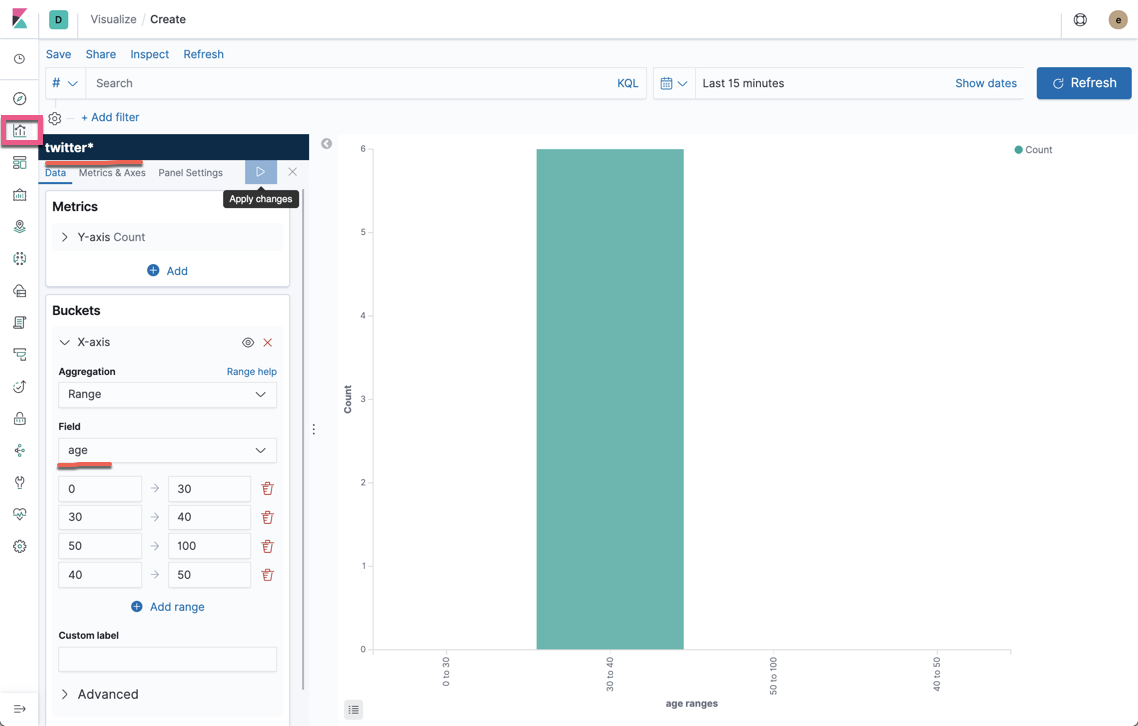Switch to Panel Settings tab

click(x=191, y=173)
